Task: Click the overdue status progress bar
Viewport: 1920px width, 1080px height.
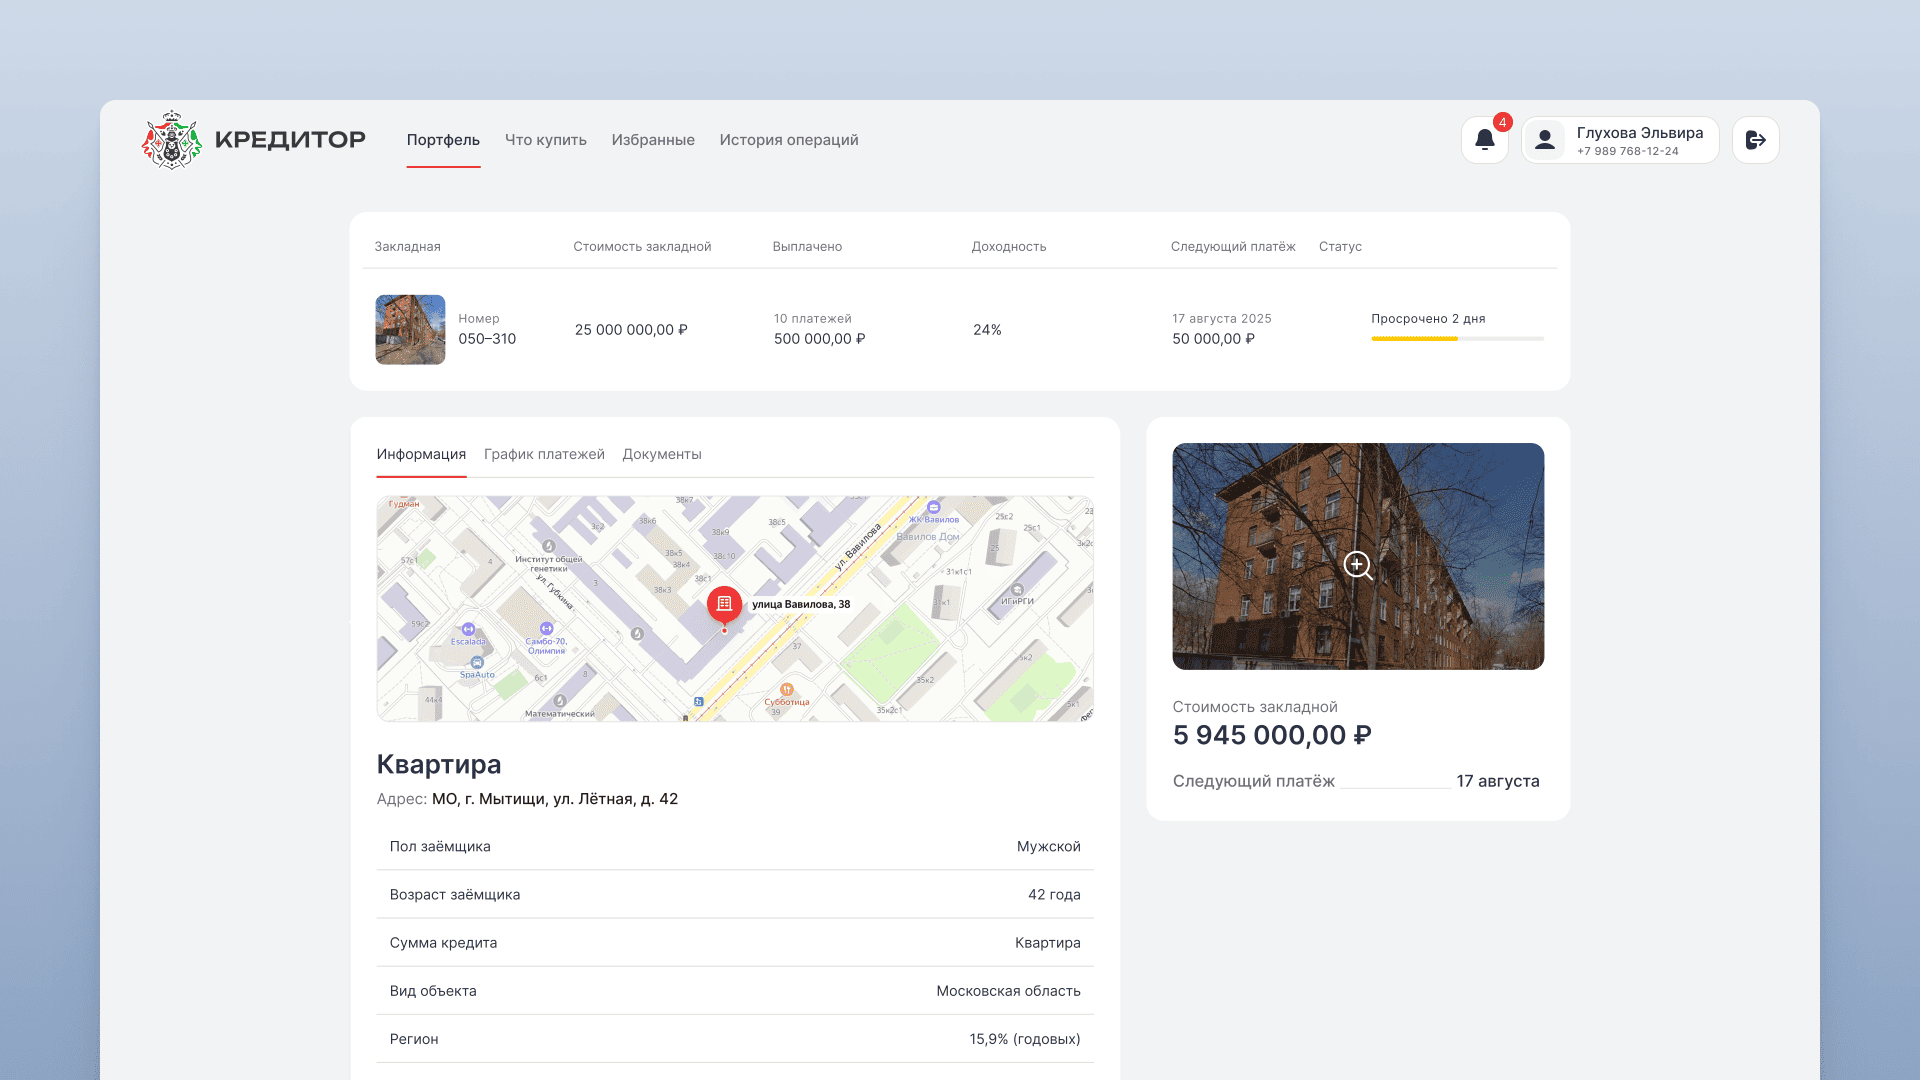Action: click(1457, 339)
